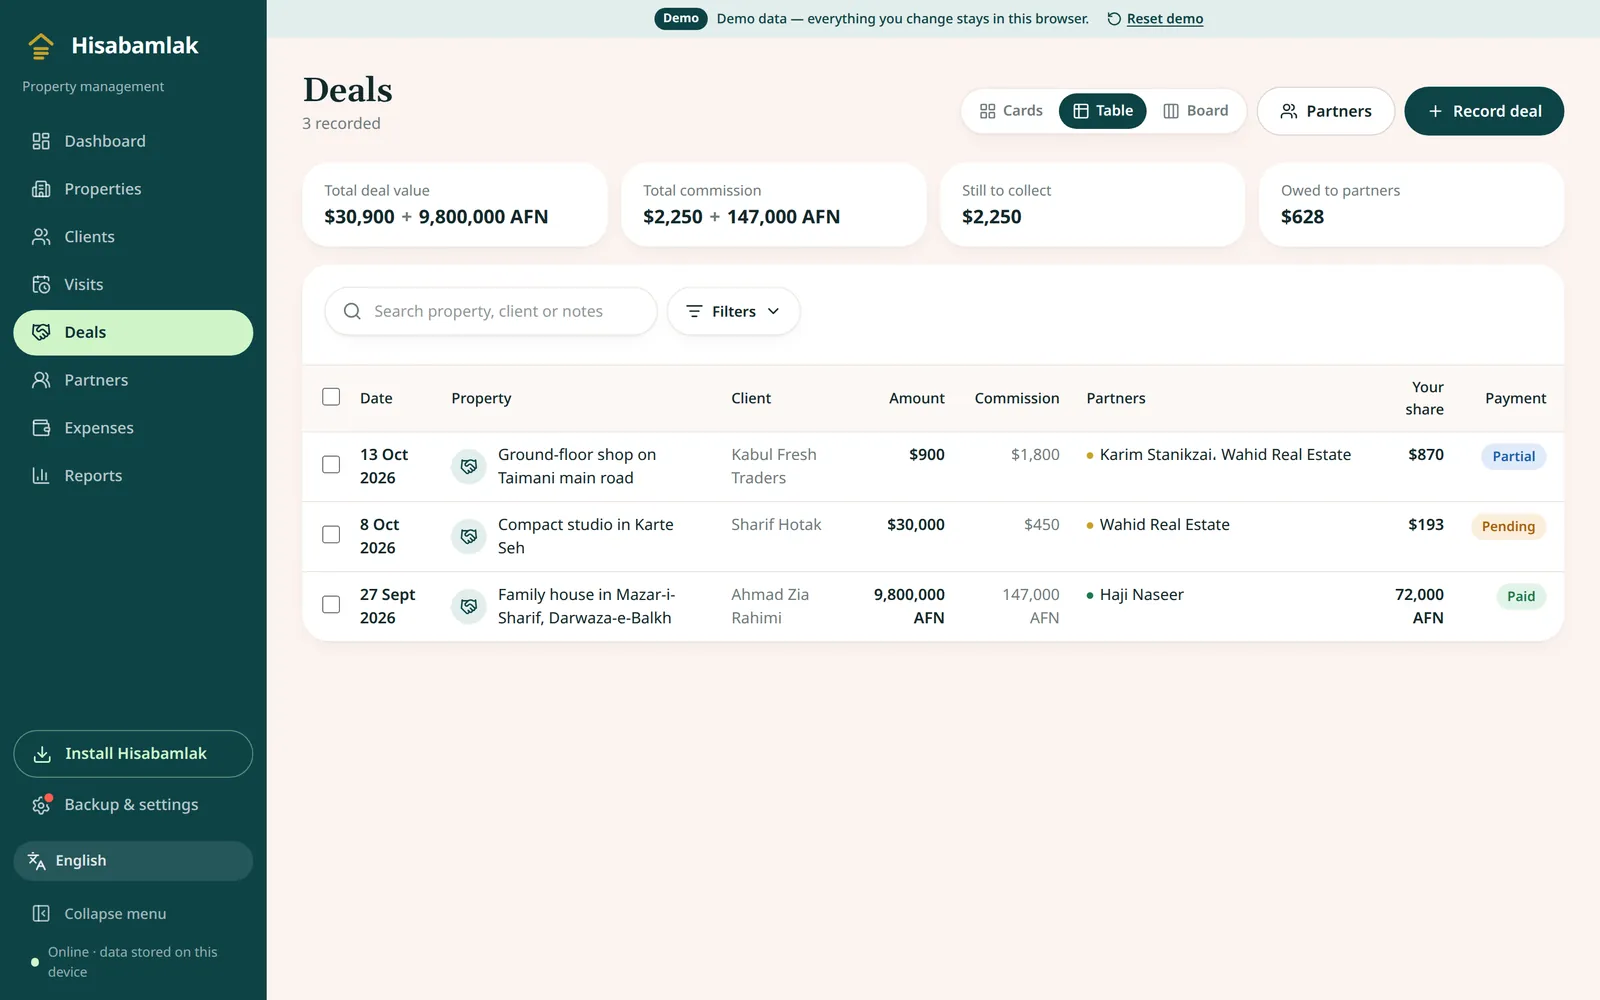1600x1000 pixels.
Task: Open the Visits page
Action: [x=133, y=285]
